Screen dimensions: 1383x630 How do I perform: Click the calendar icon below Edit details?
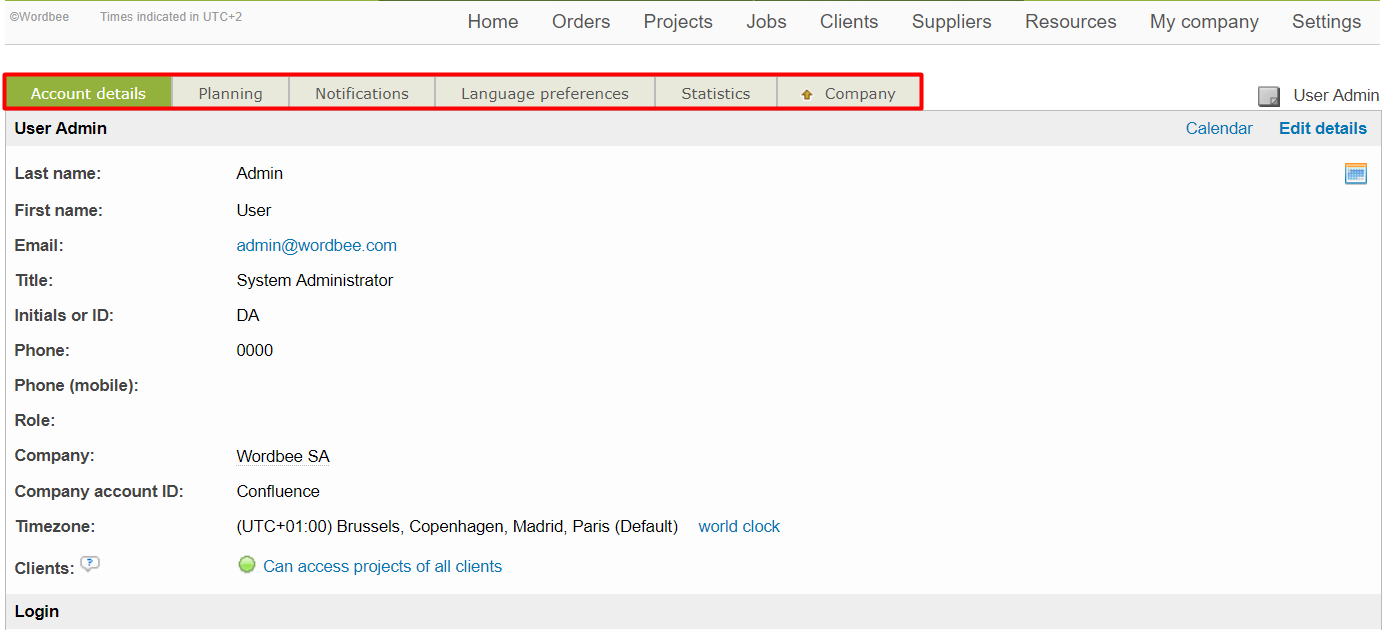pos(1355,174)
